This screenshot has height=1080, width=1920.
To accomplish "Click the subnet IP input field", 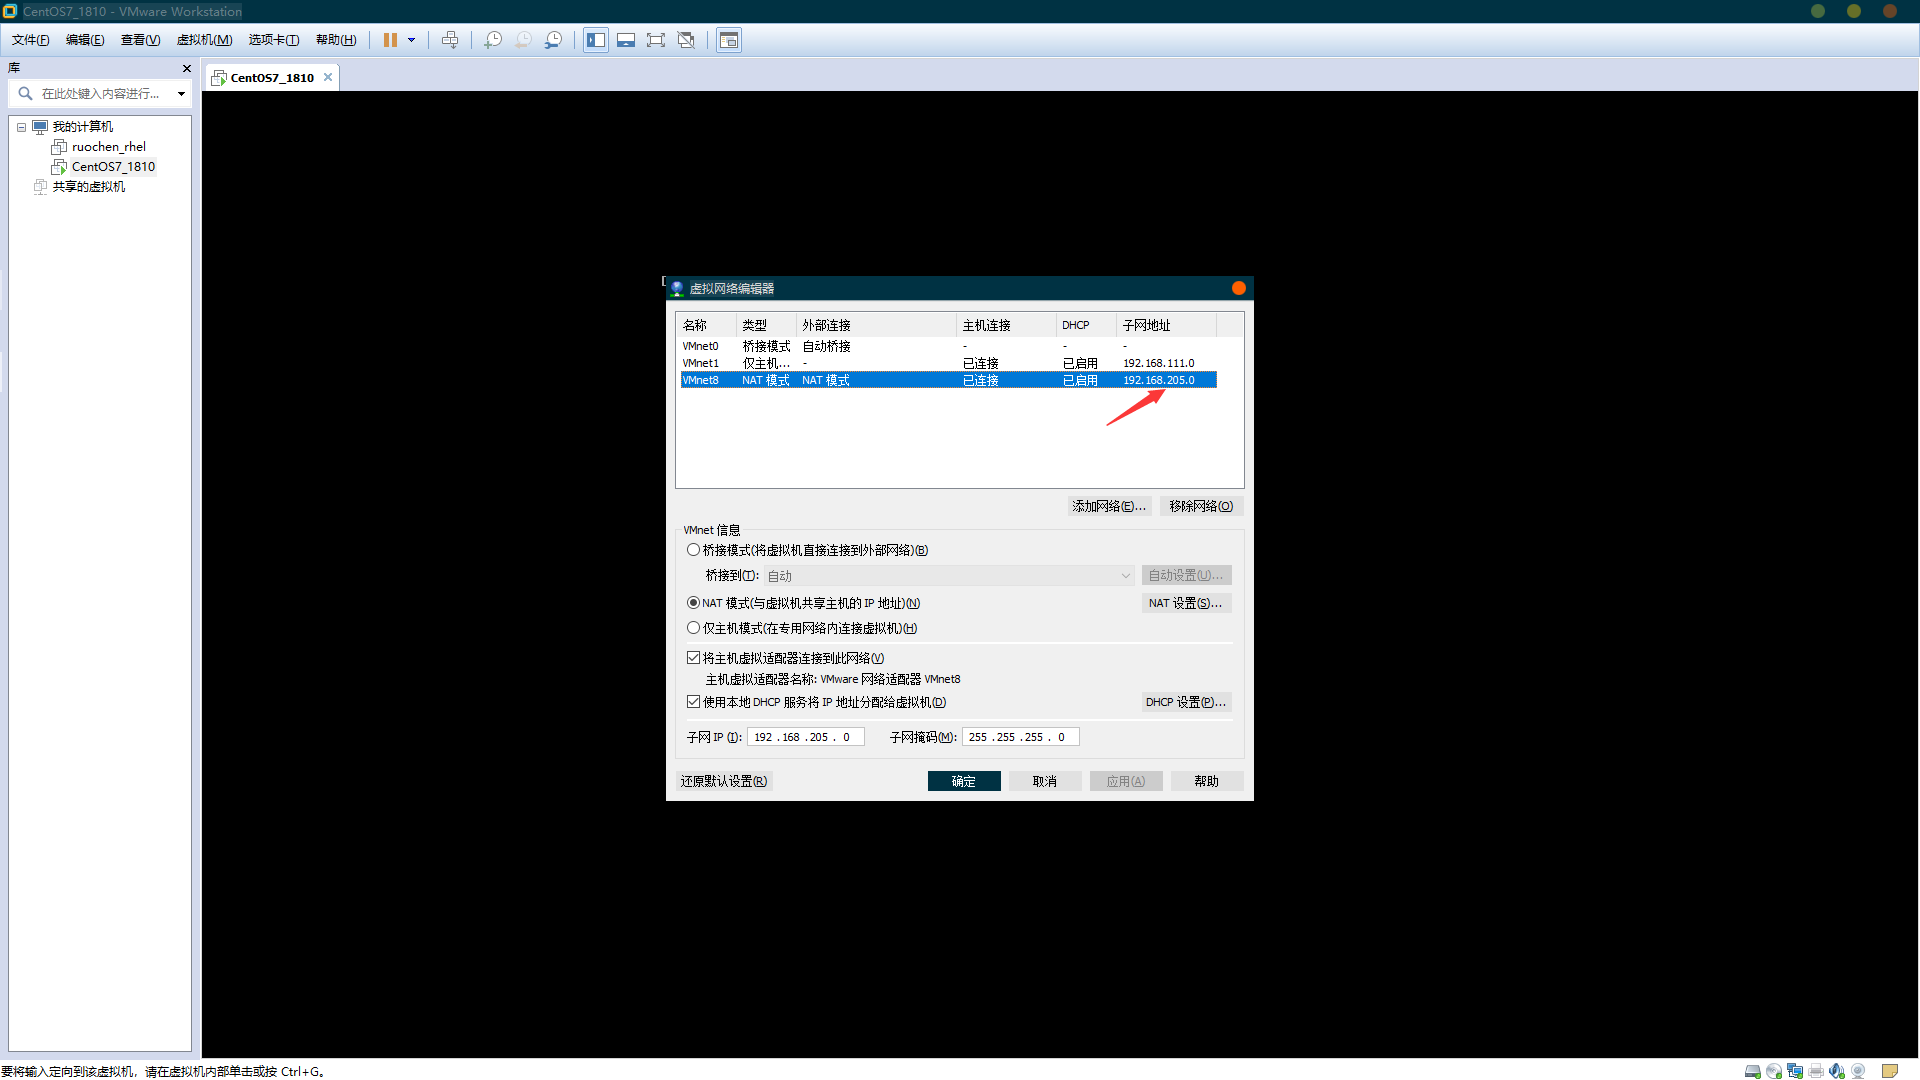I will pyautogui.click(x=805, y=737).
